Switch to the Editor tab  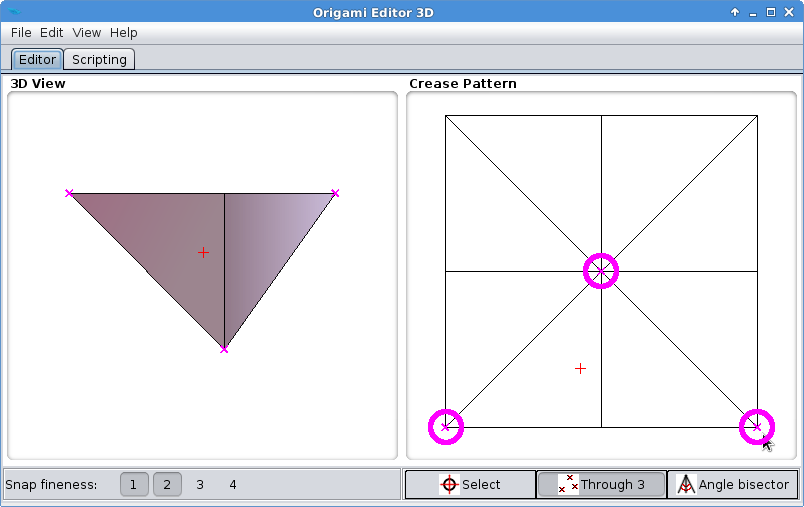coord(38,60)
